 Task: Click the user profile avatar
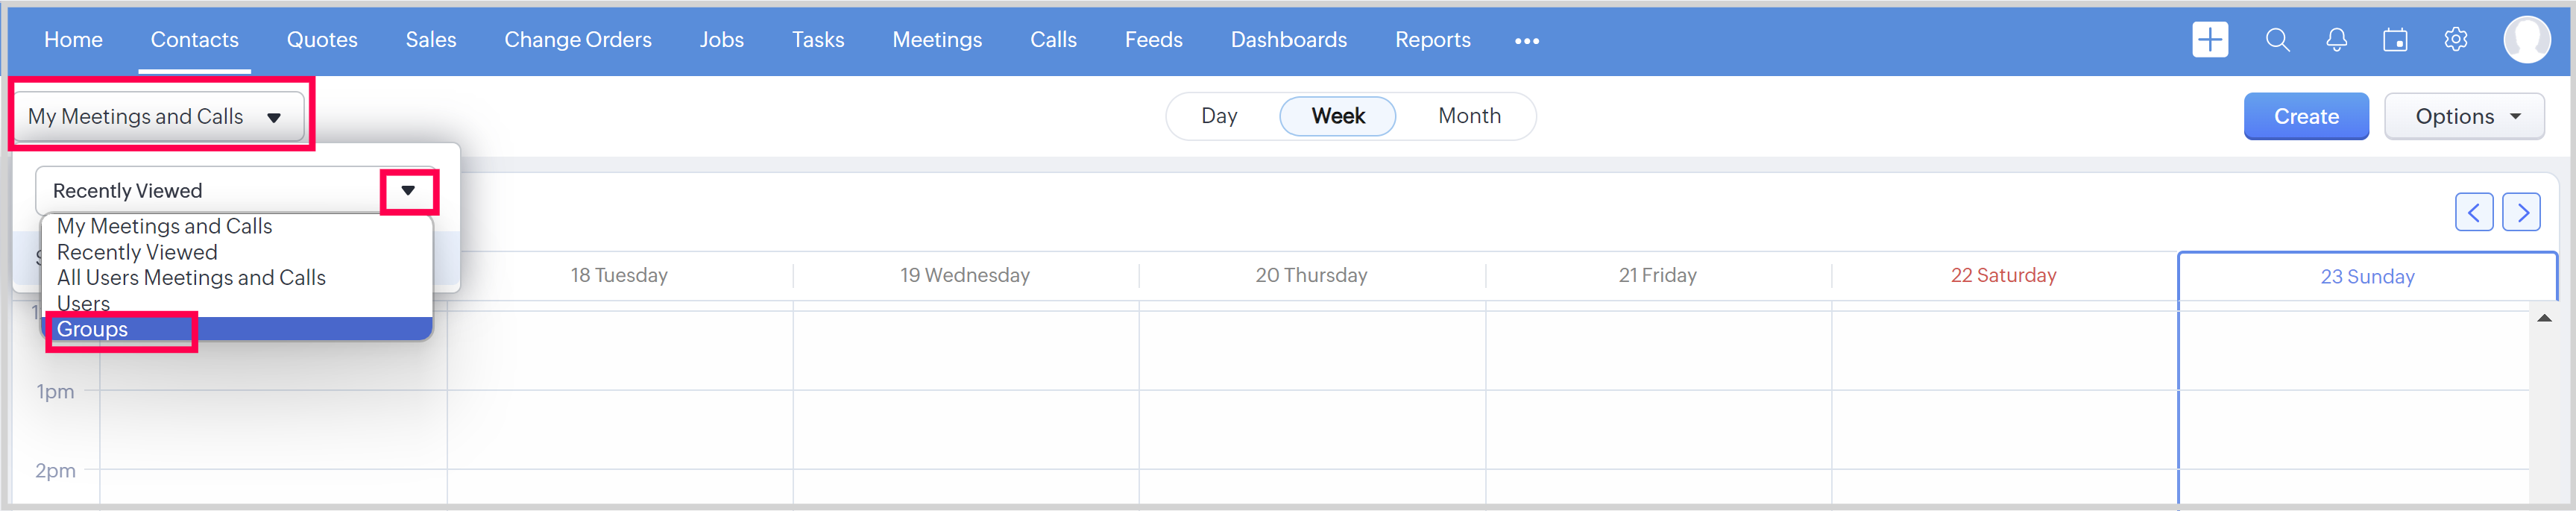2526,40
